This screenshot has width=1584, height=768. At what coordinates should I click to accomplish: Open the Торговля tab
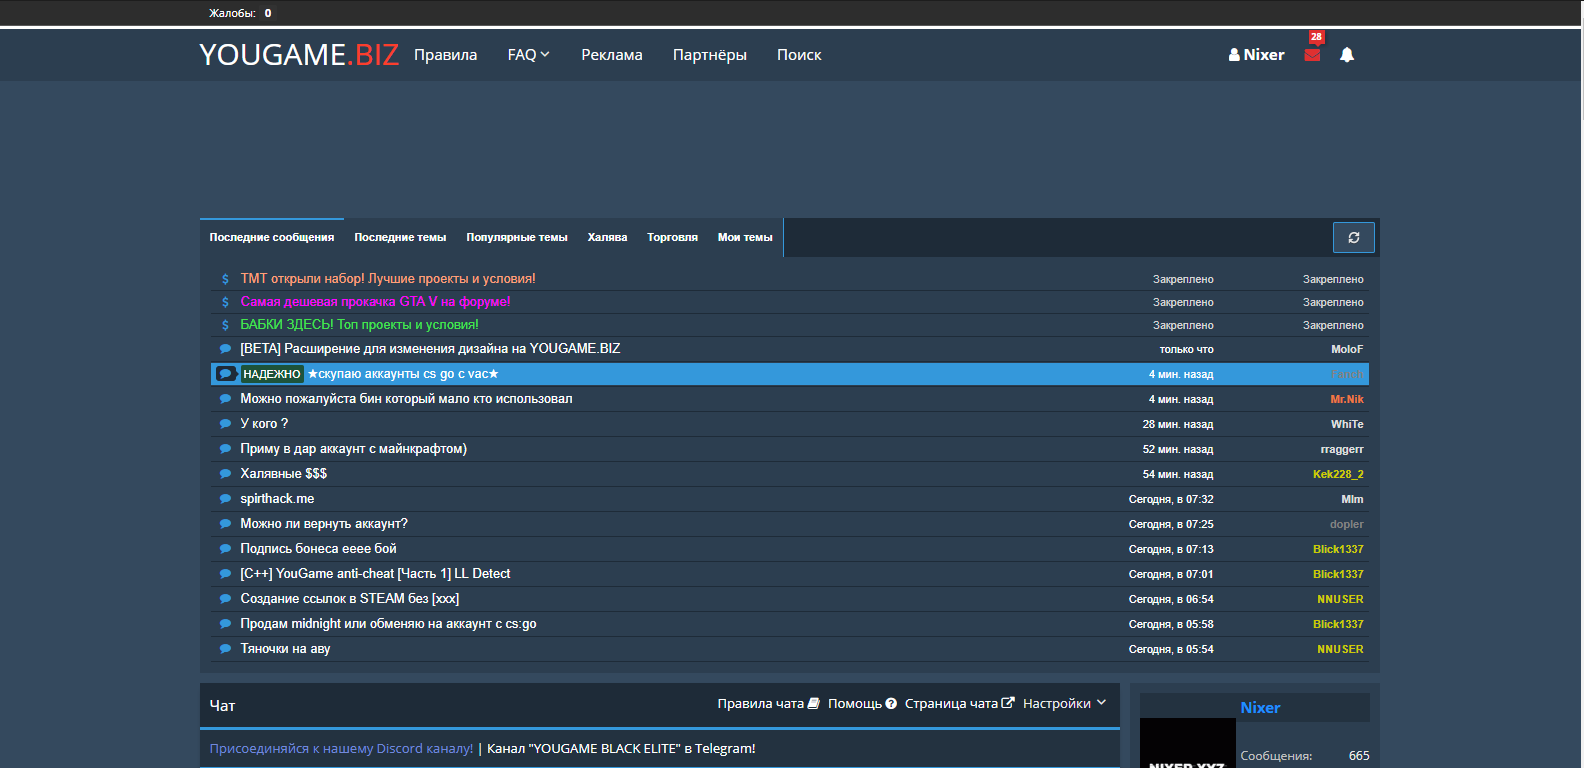[672, 238]
